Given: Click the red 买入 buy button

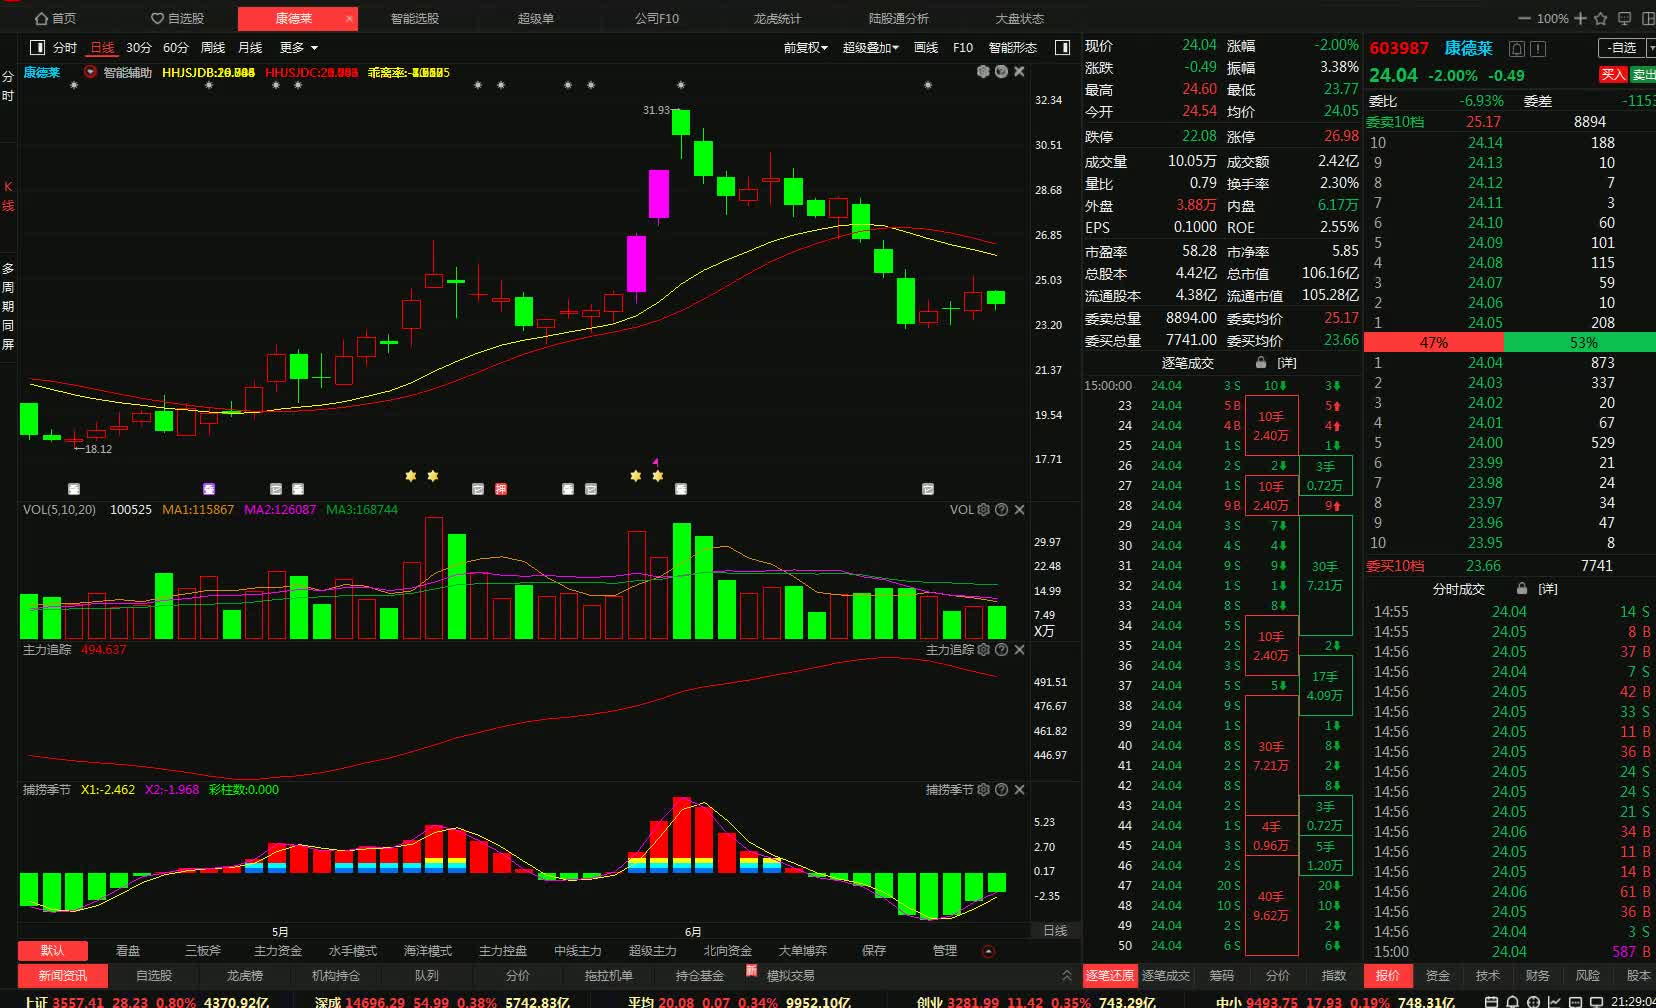Looking at the screenshot, I should click(1613, 74).
